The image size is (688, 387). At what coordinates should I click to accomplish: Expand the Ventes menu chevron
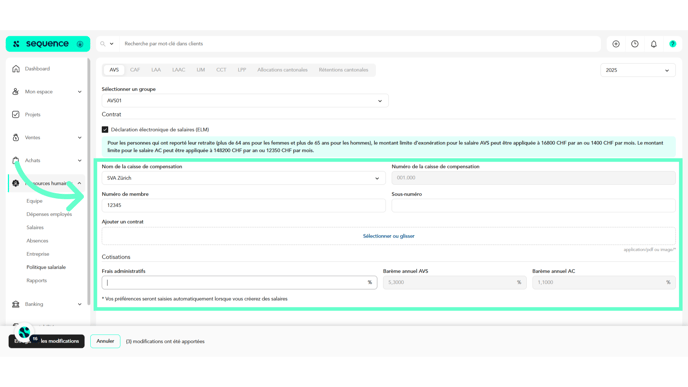pos(79,137)
